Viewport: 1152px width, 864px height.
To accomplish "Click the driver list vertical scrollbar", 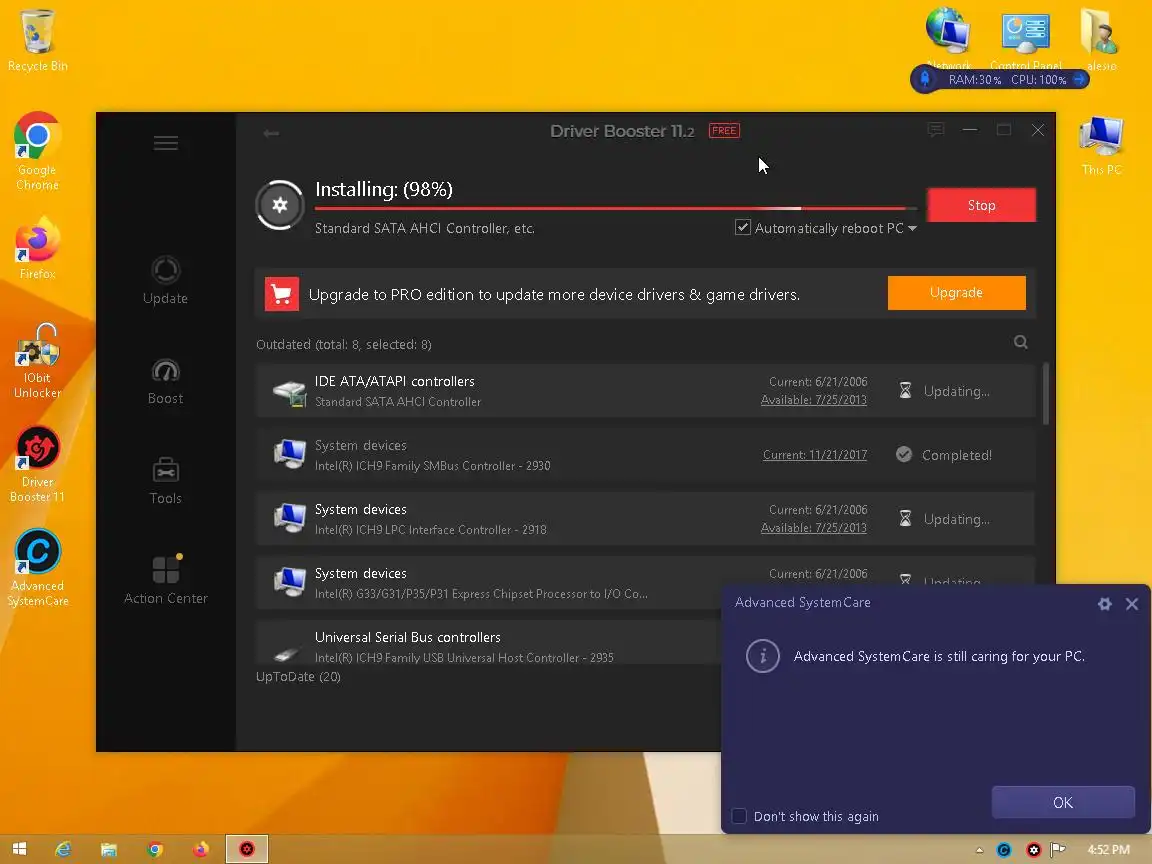I will [x=1045, y=393].
